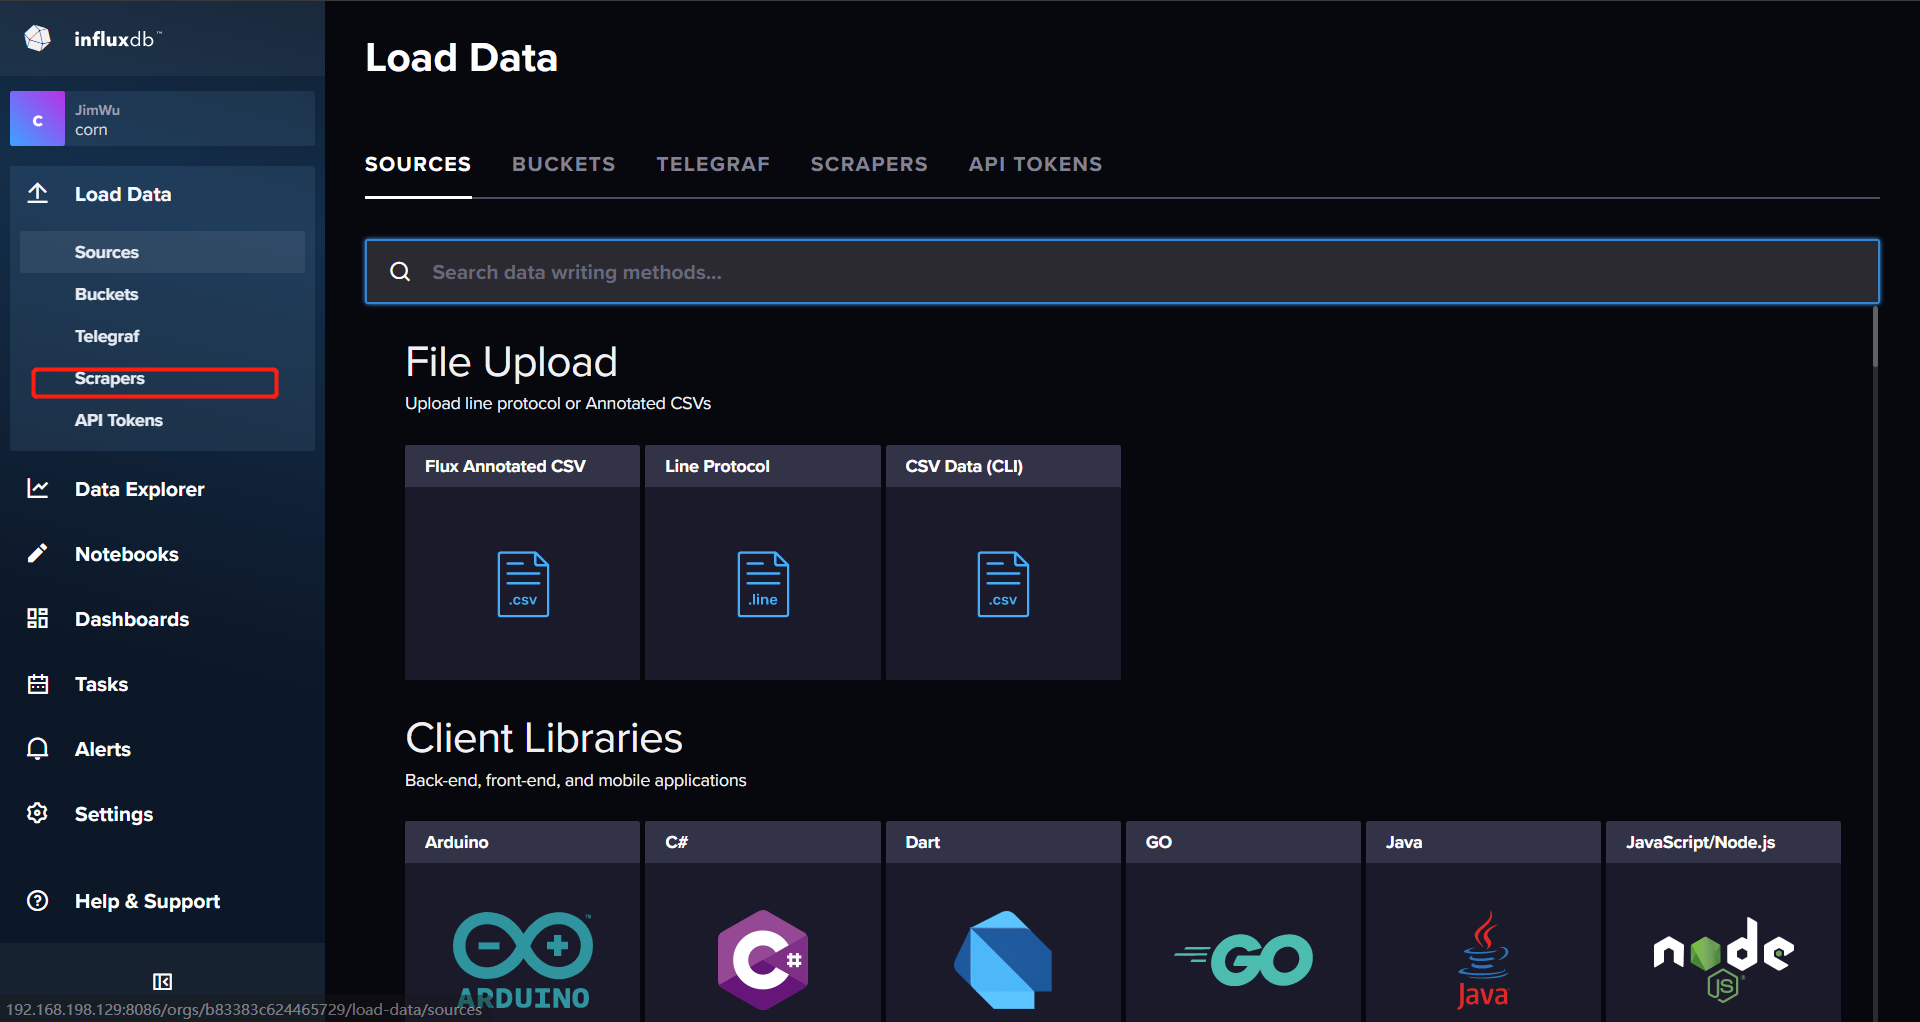
Task: Click the Alerts bell icon
Action: (38, 748)
